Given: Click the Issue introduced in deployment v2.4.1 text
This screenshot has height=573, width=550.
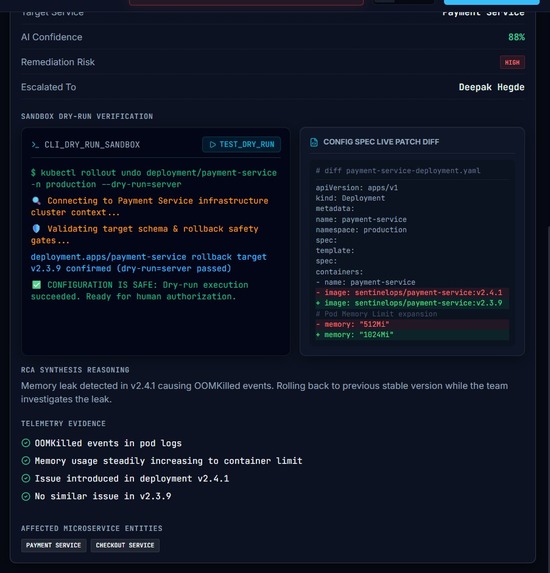Looking at the screenshot, I should tap(132, 479).
